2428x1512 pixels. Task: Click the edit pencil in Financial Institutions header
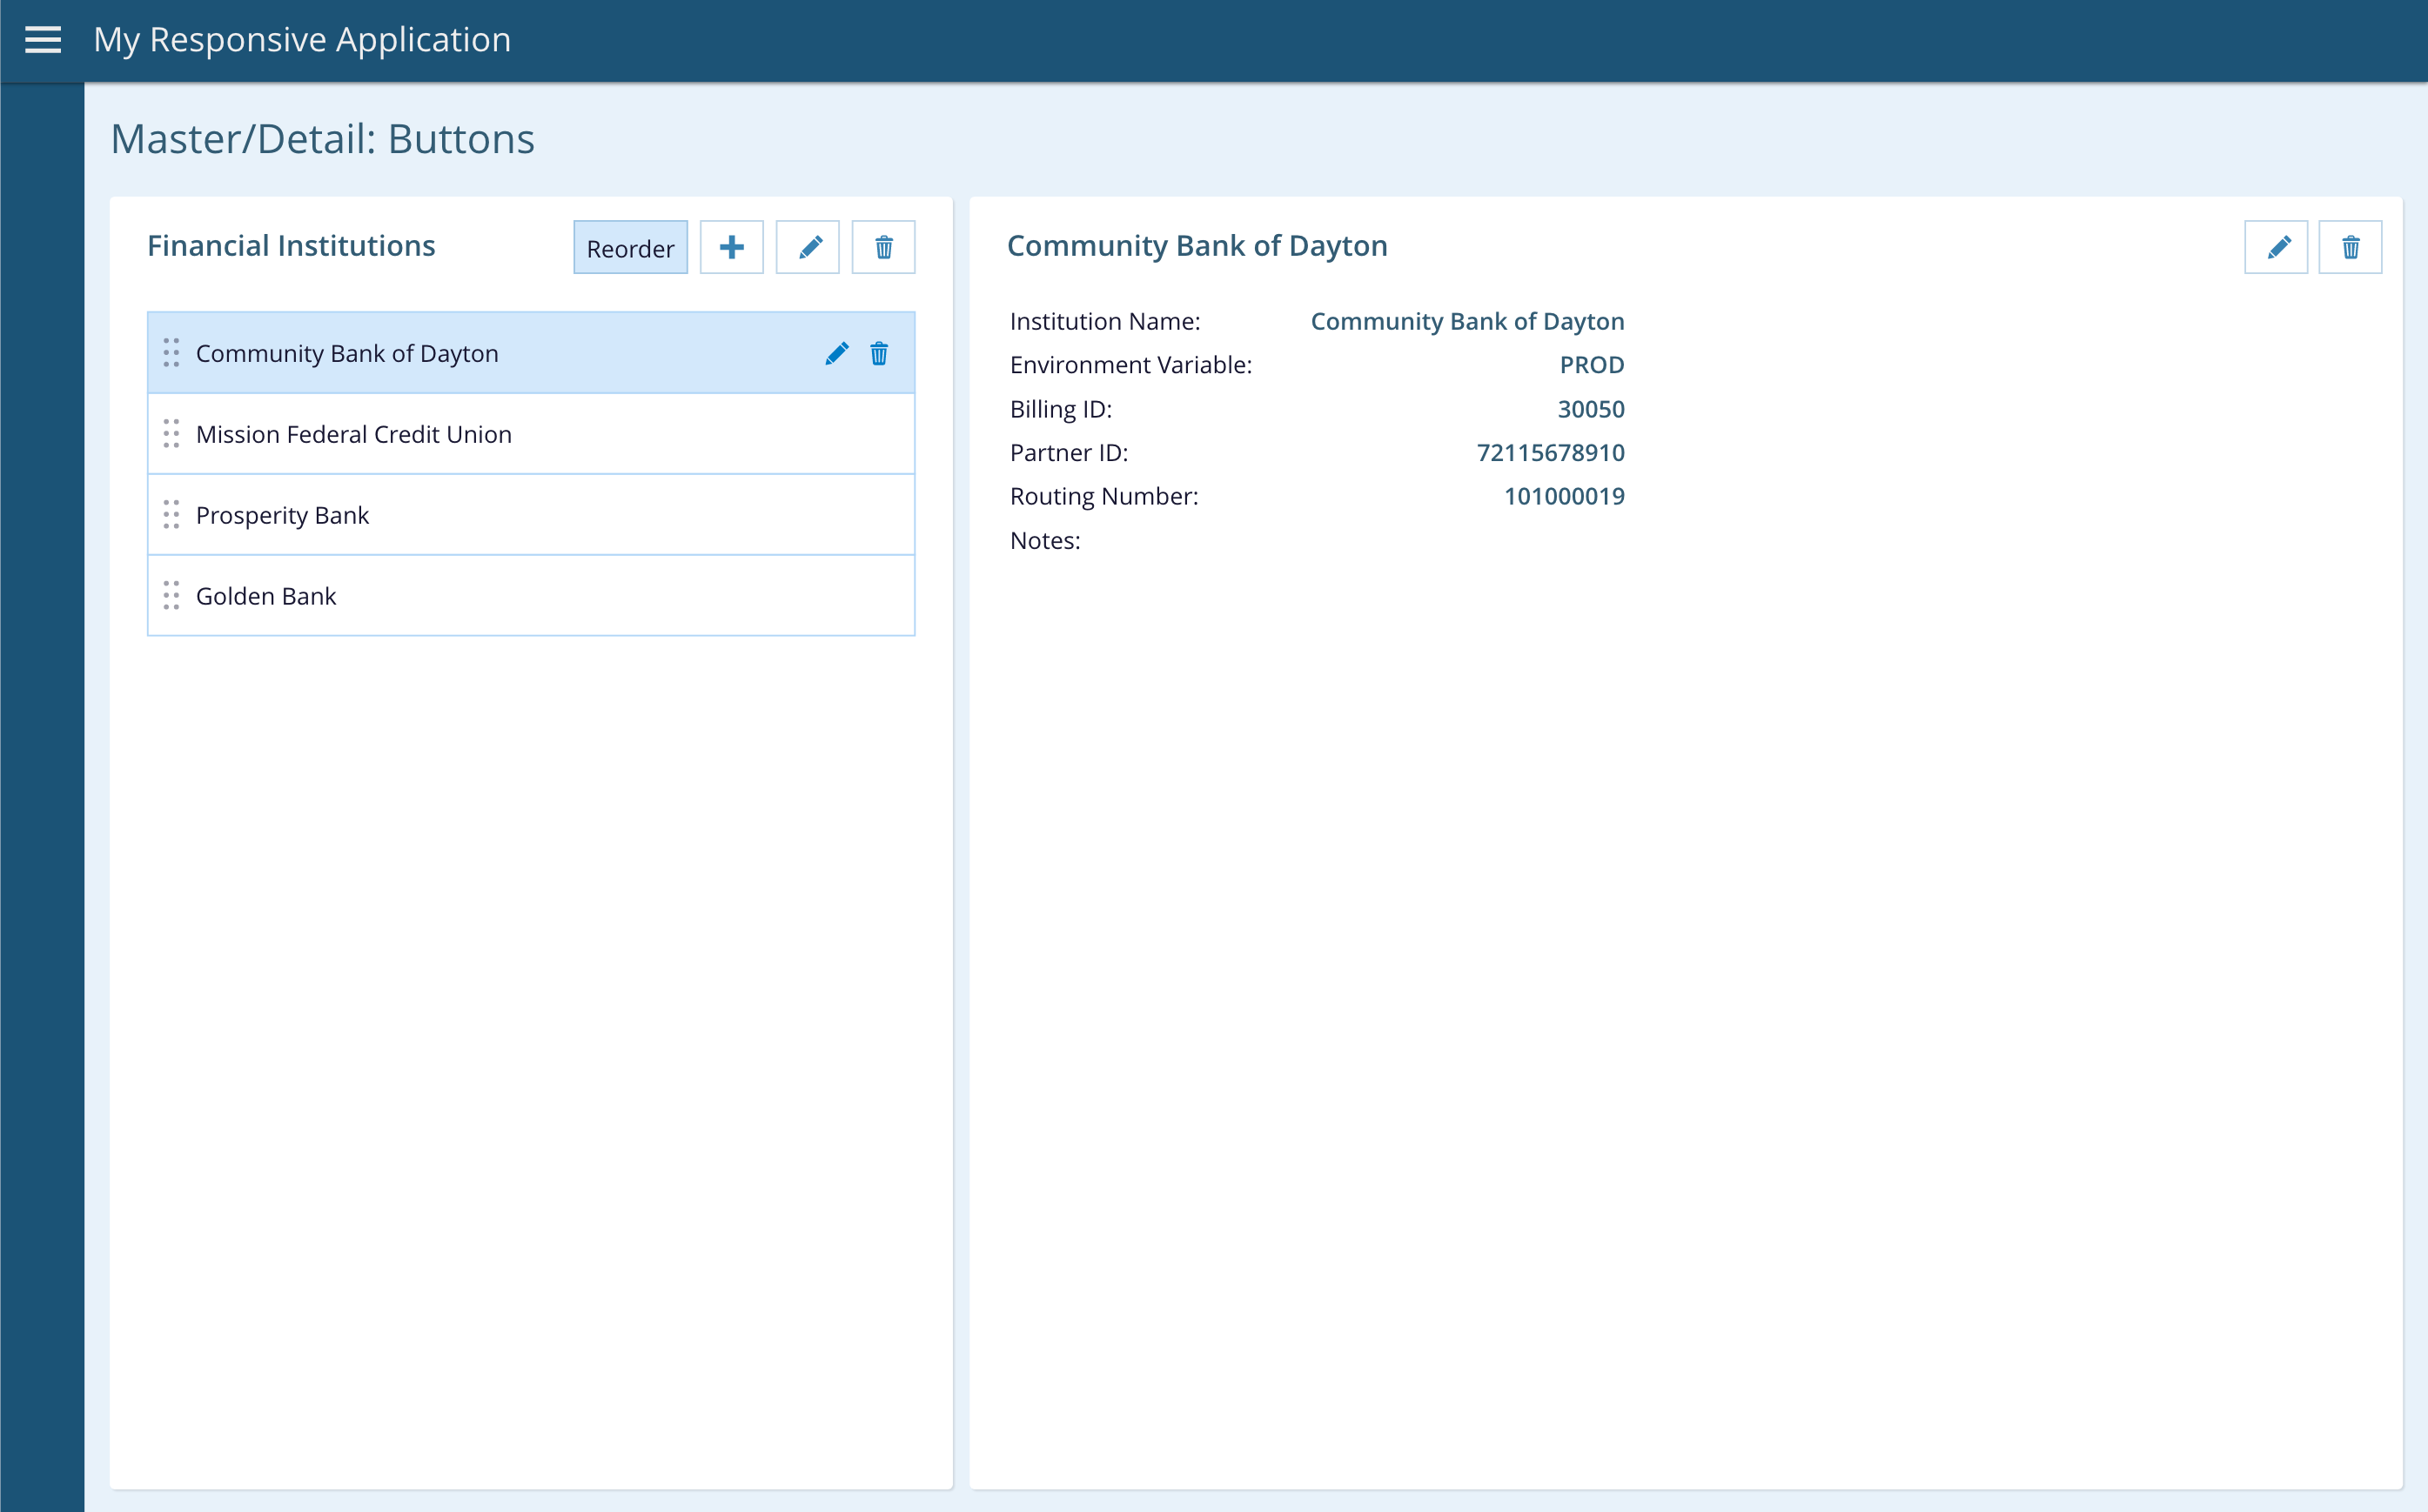pyautogui.click(x=808, y=247)
